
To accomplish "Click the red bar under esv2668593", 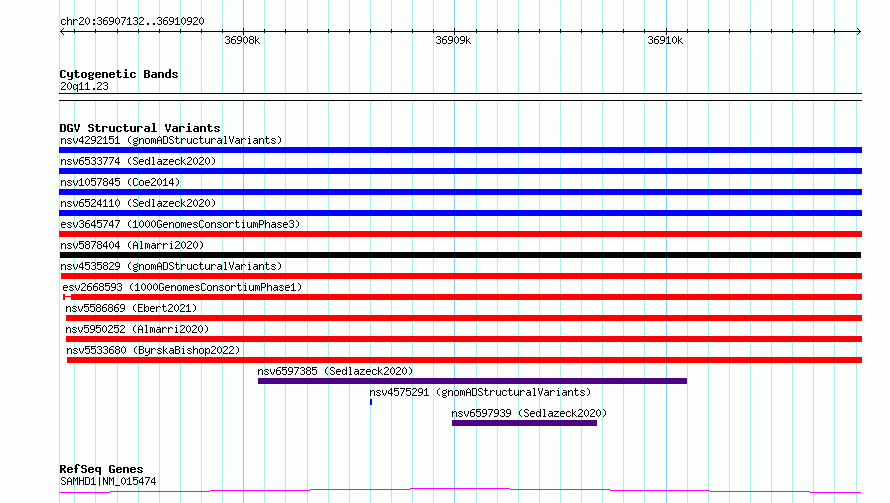I will pos(463,297).
